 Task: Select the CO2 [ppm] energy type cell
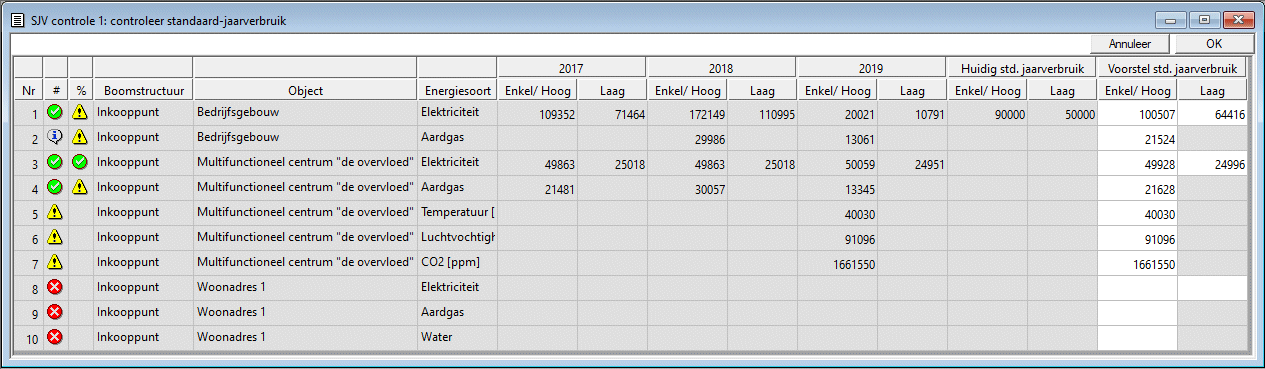click(x=457, y=263)
